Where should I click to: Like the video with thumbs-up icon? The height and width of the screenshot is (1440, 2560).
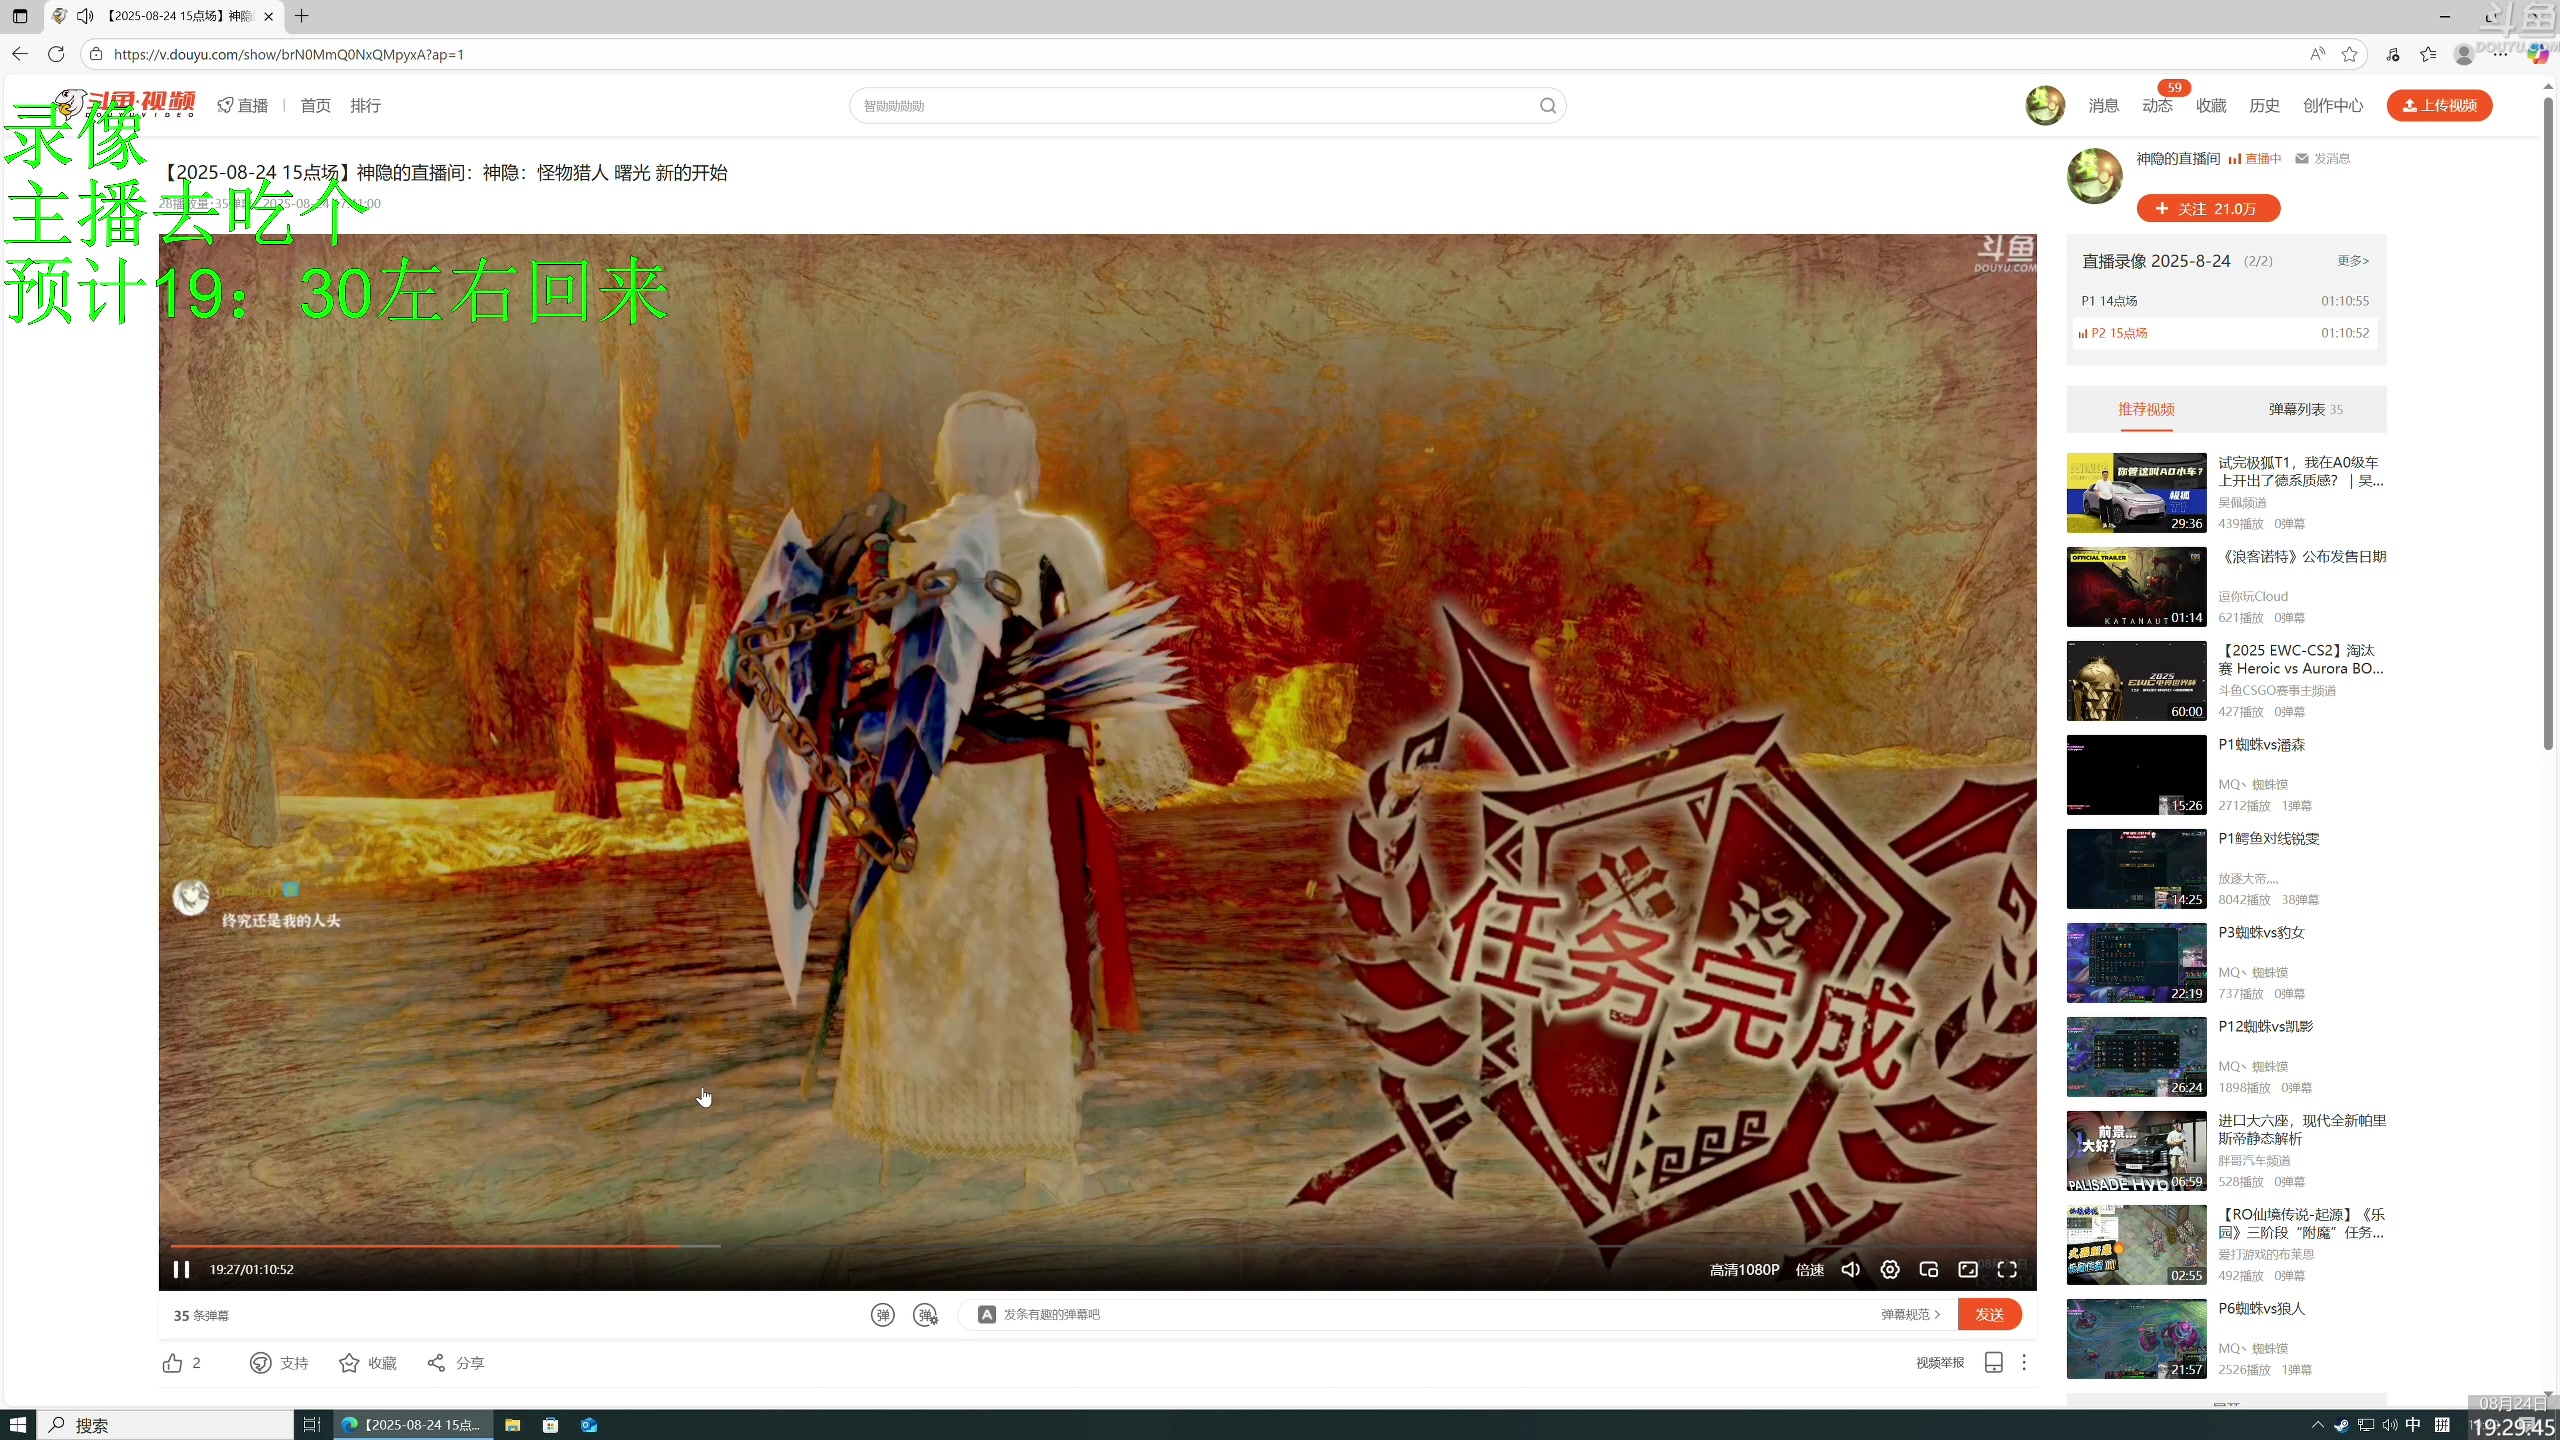(172, 1363)
